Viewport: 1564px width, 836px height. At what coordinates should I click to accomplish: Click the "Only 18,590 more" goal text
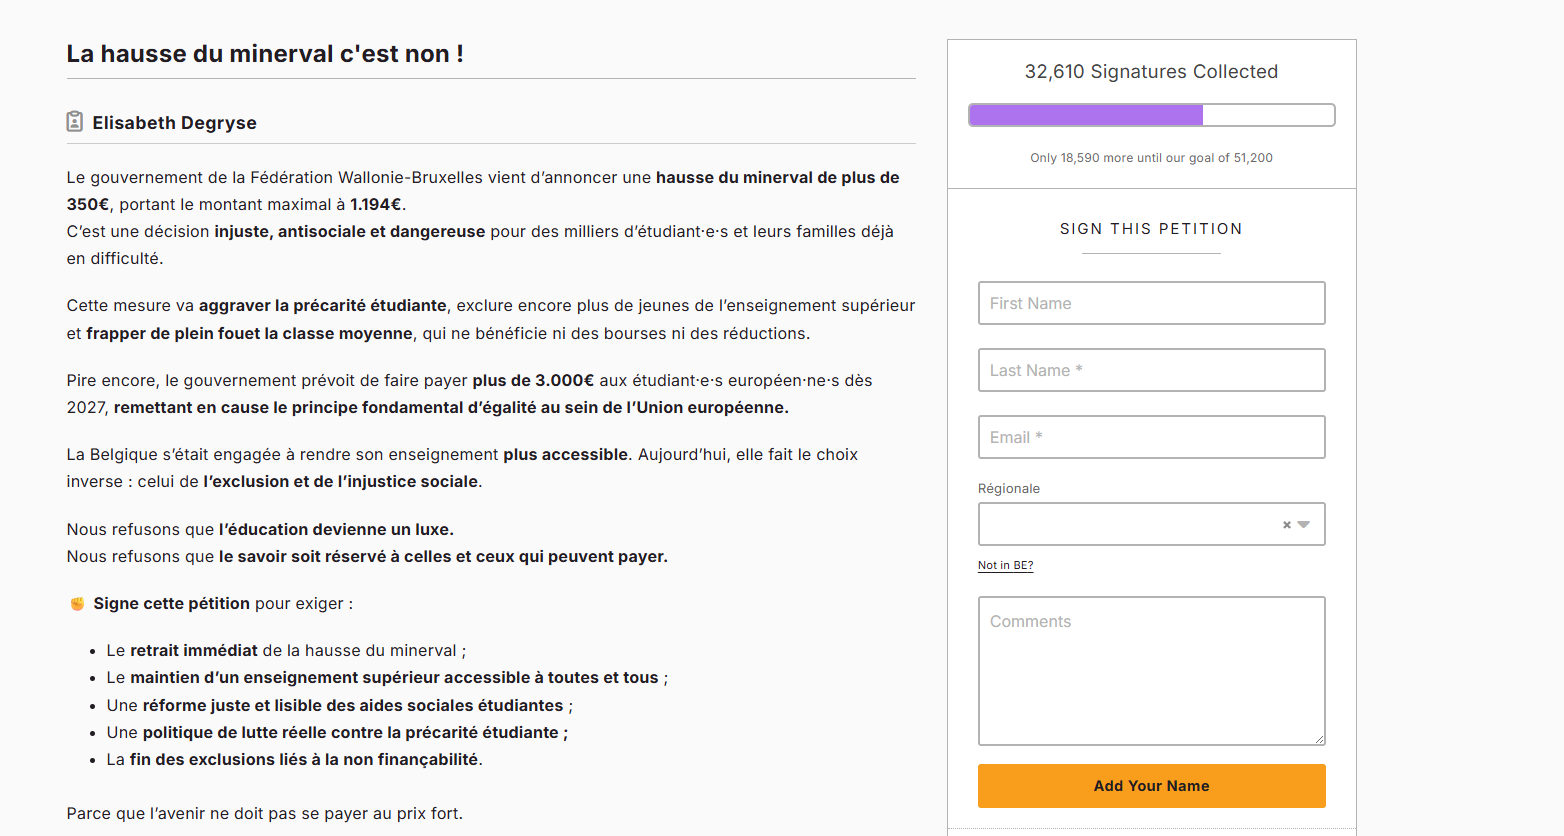coord(1151,158)
